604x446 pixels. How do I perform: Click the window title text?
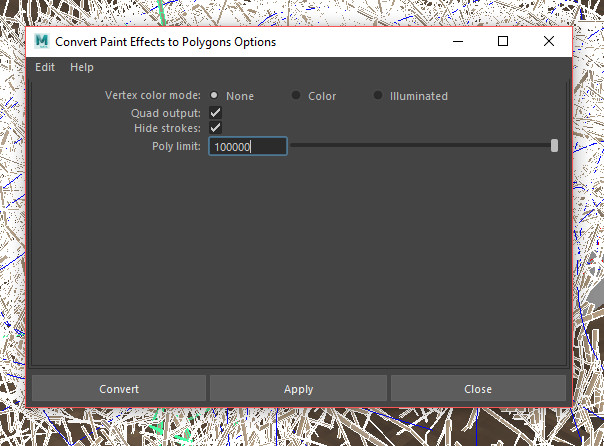(166, 42)
